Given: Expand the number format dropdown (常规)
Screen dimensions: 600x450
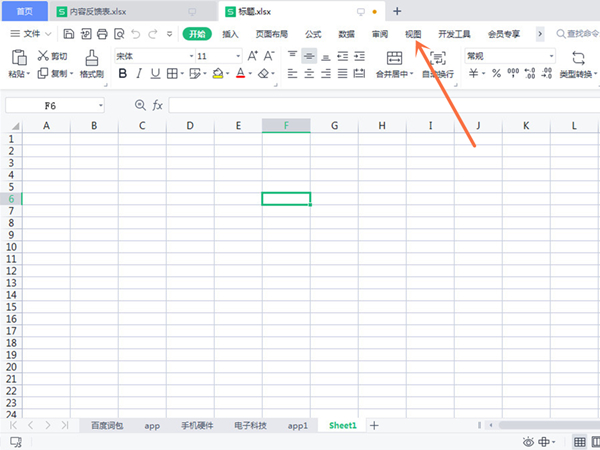Looking at the screenshot, I should pyautogui.click(x=550, y=56).
